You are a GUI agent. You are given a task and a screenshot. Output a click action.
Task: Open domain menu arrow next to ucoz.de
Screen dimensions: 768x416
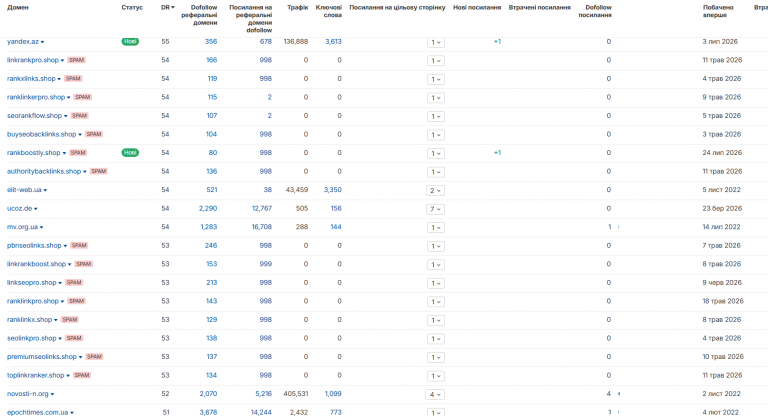(36, 209)
